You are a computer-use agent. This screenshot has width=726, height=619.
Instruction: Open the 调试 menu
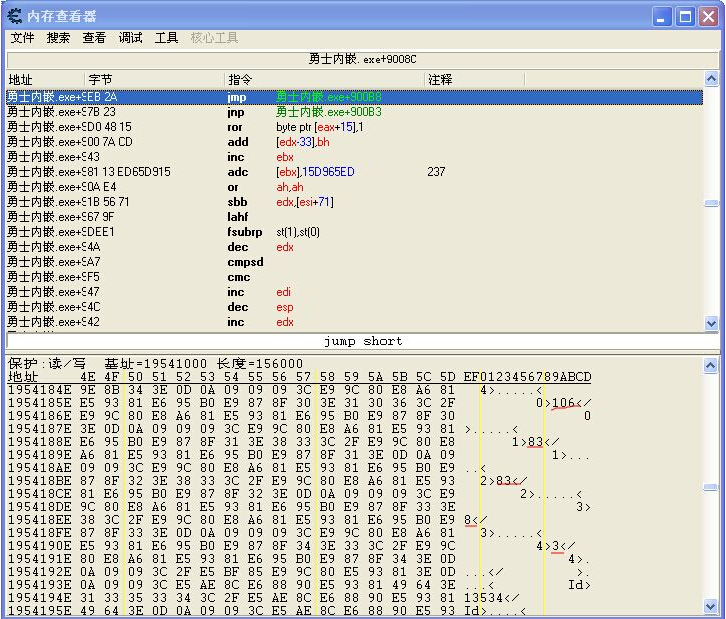(x=130, y=38)
